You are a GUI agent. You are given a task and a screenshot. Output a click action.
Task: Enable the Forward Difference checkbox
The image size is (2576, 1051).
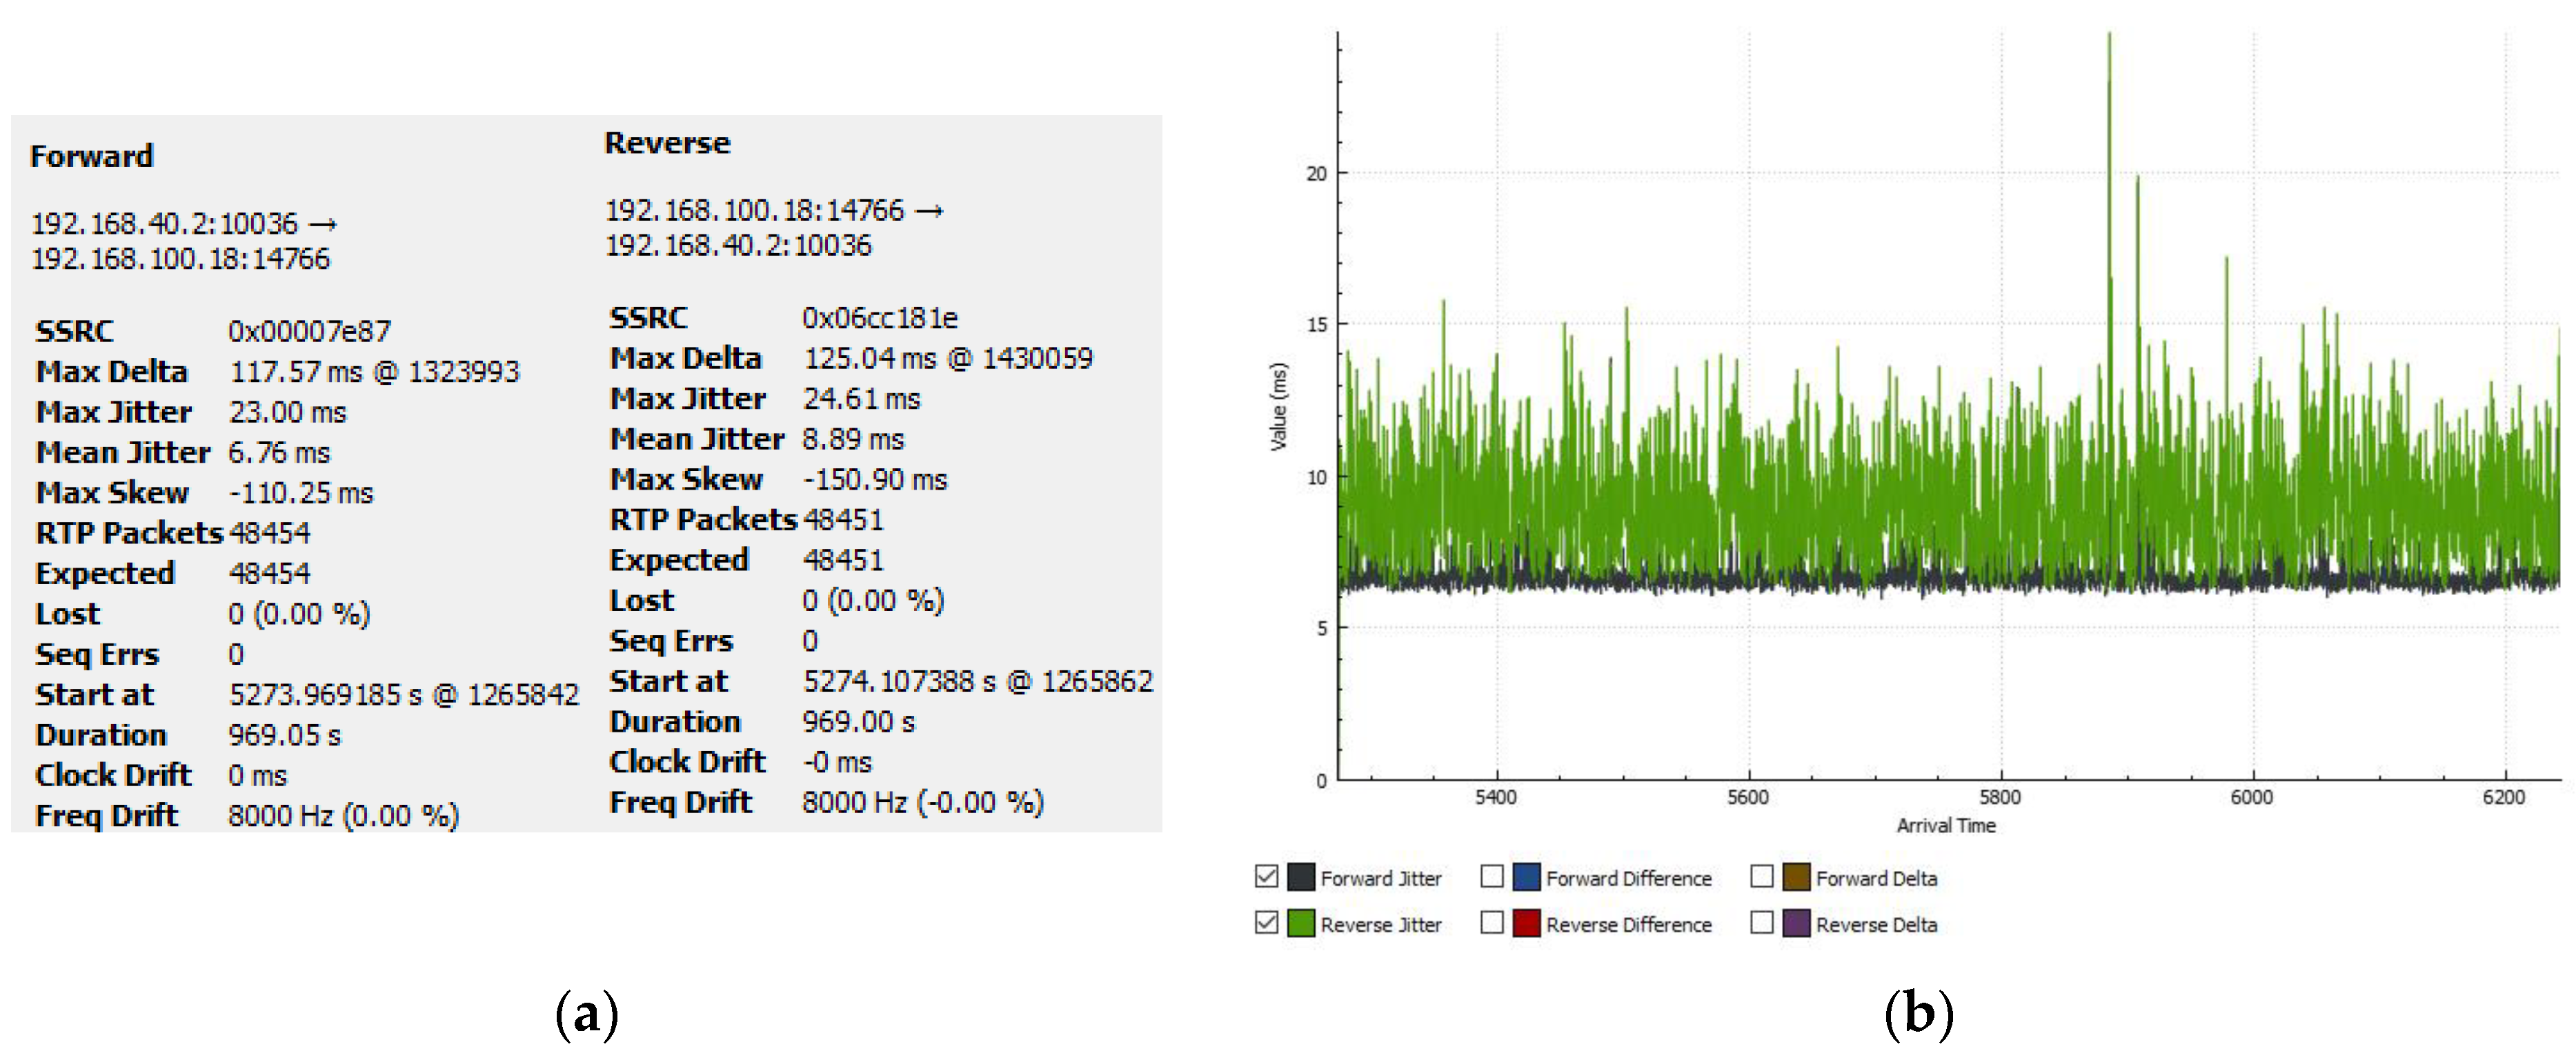tap(1492, 877)
